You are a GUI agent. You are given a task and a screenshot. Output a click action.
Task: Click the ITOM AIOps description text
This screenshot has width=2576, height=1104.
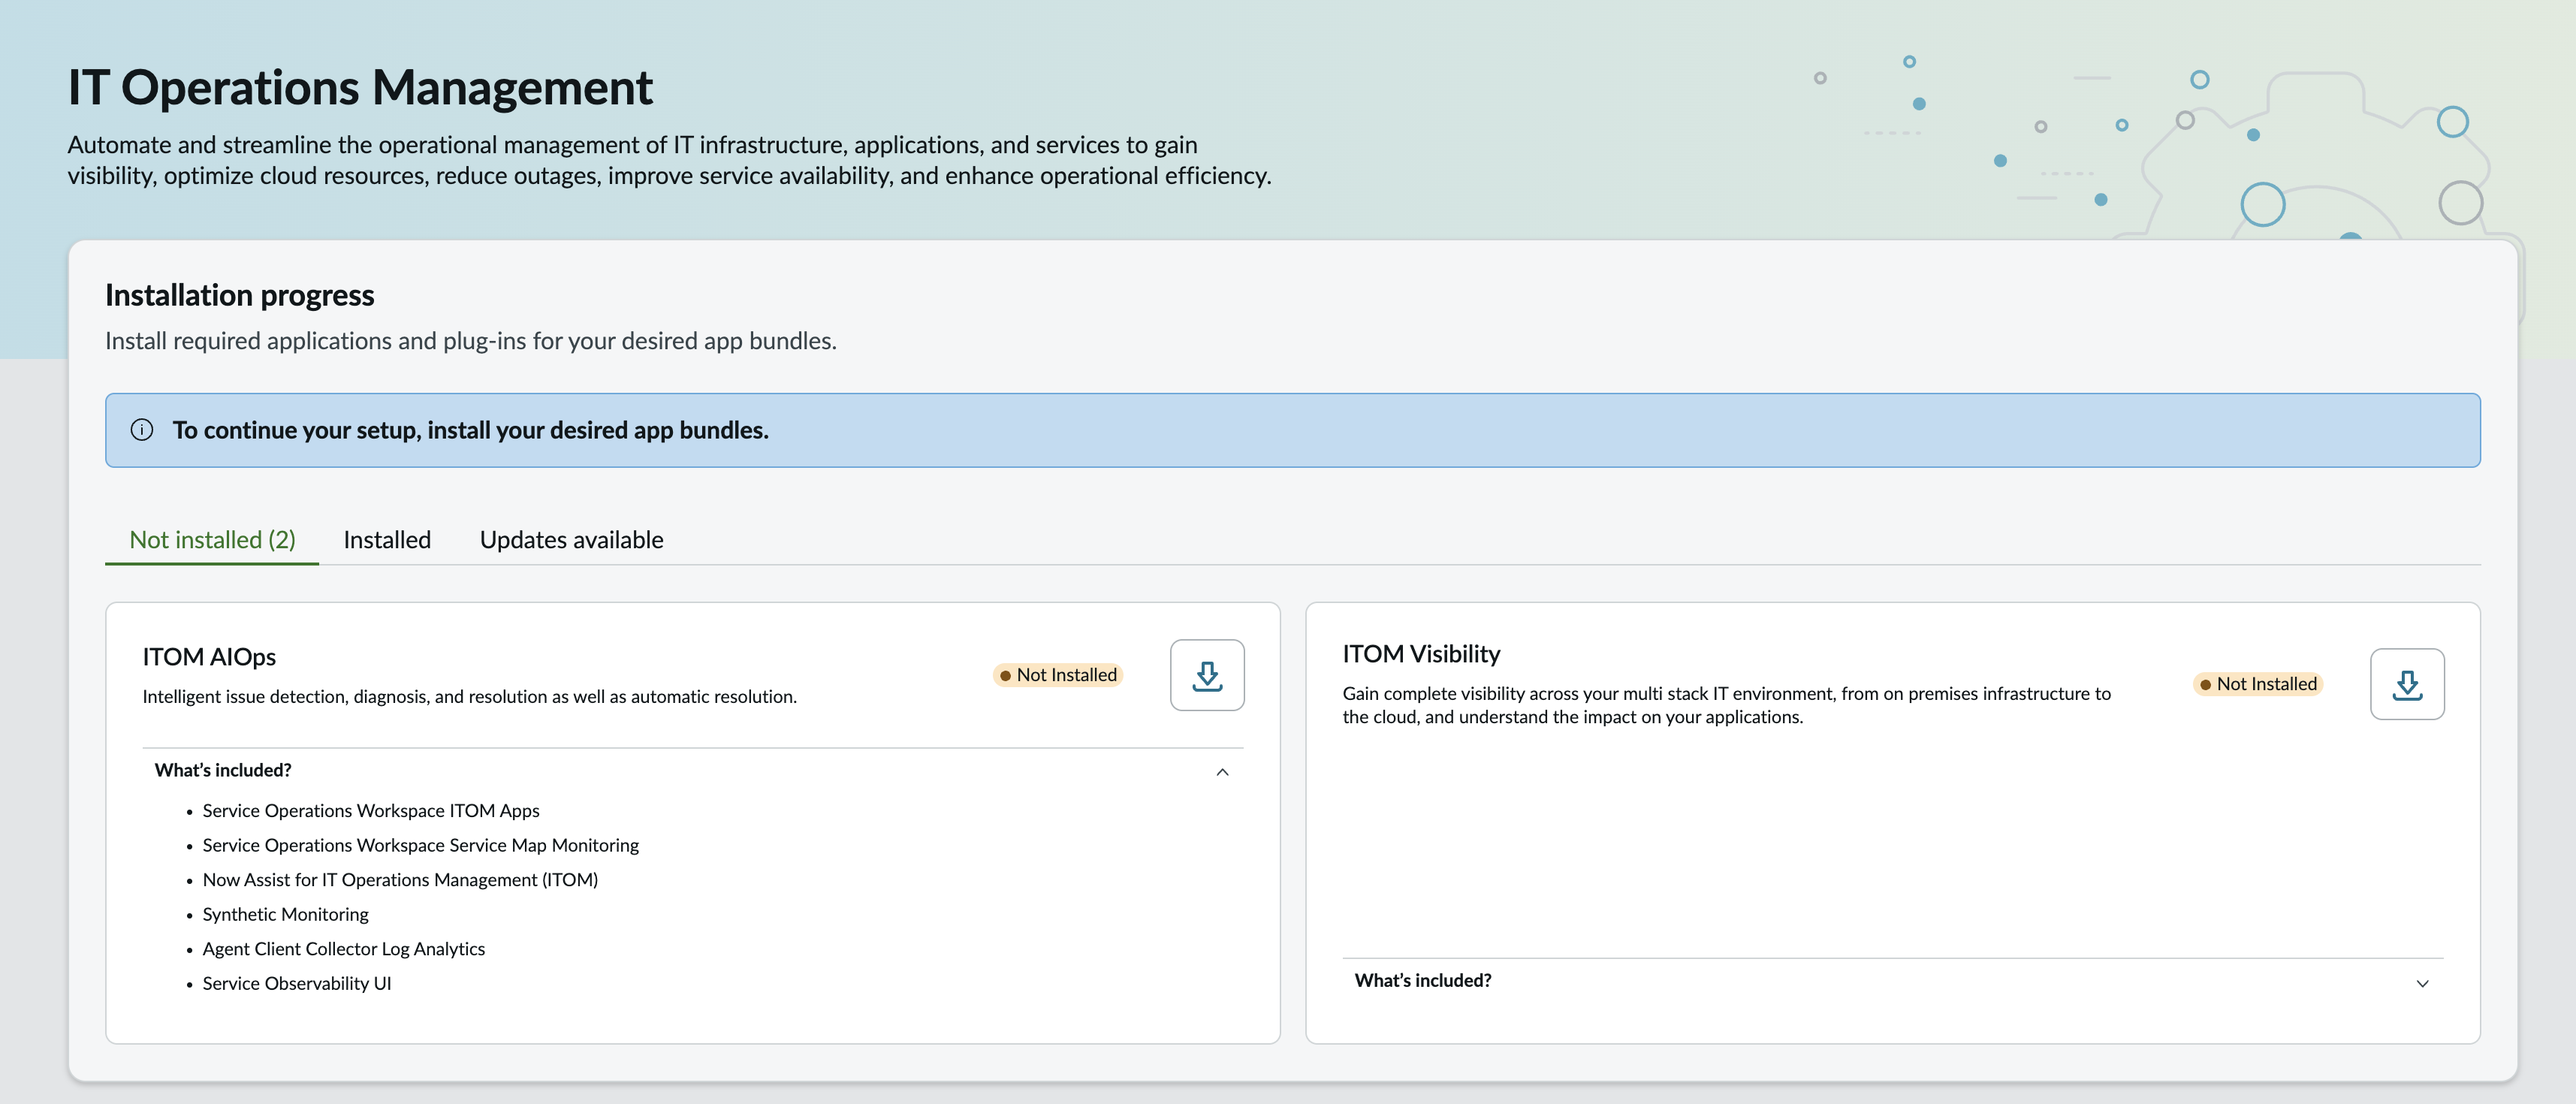pos(470,697)
